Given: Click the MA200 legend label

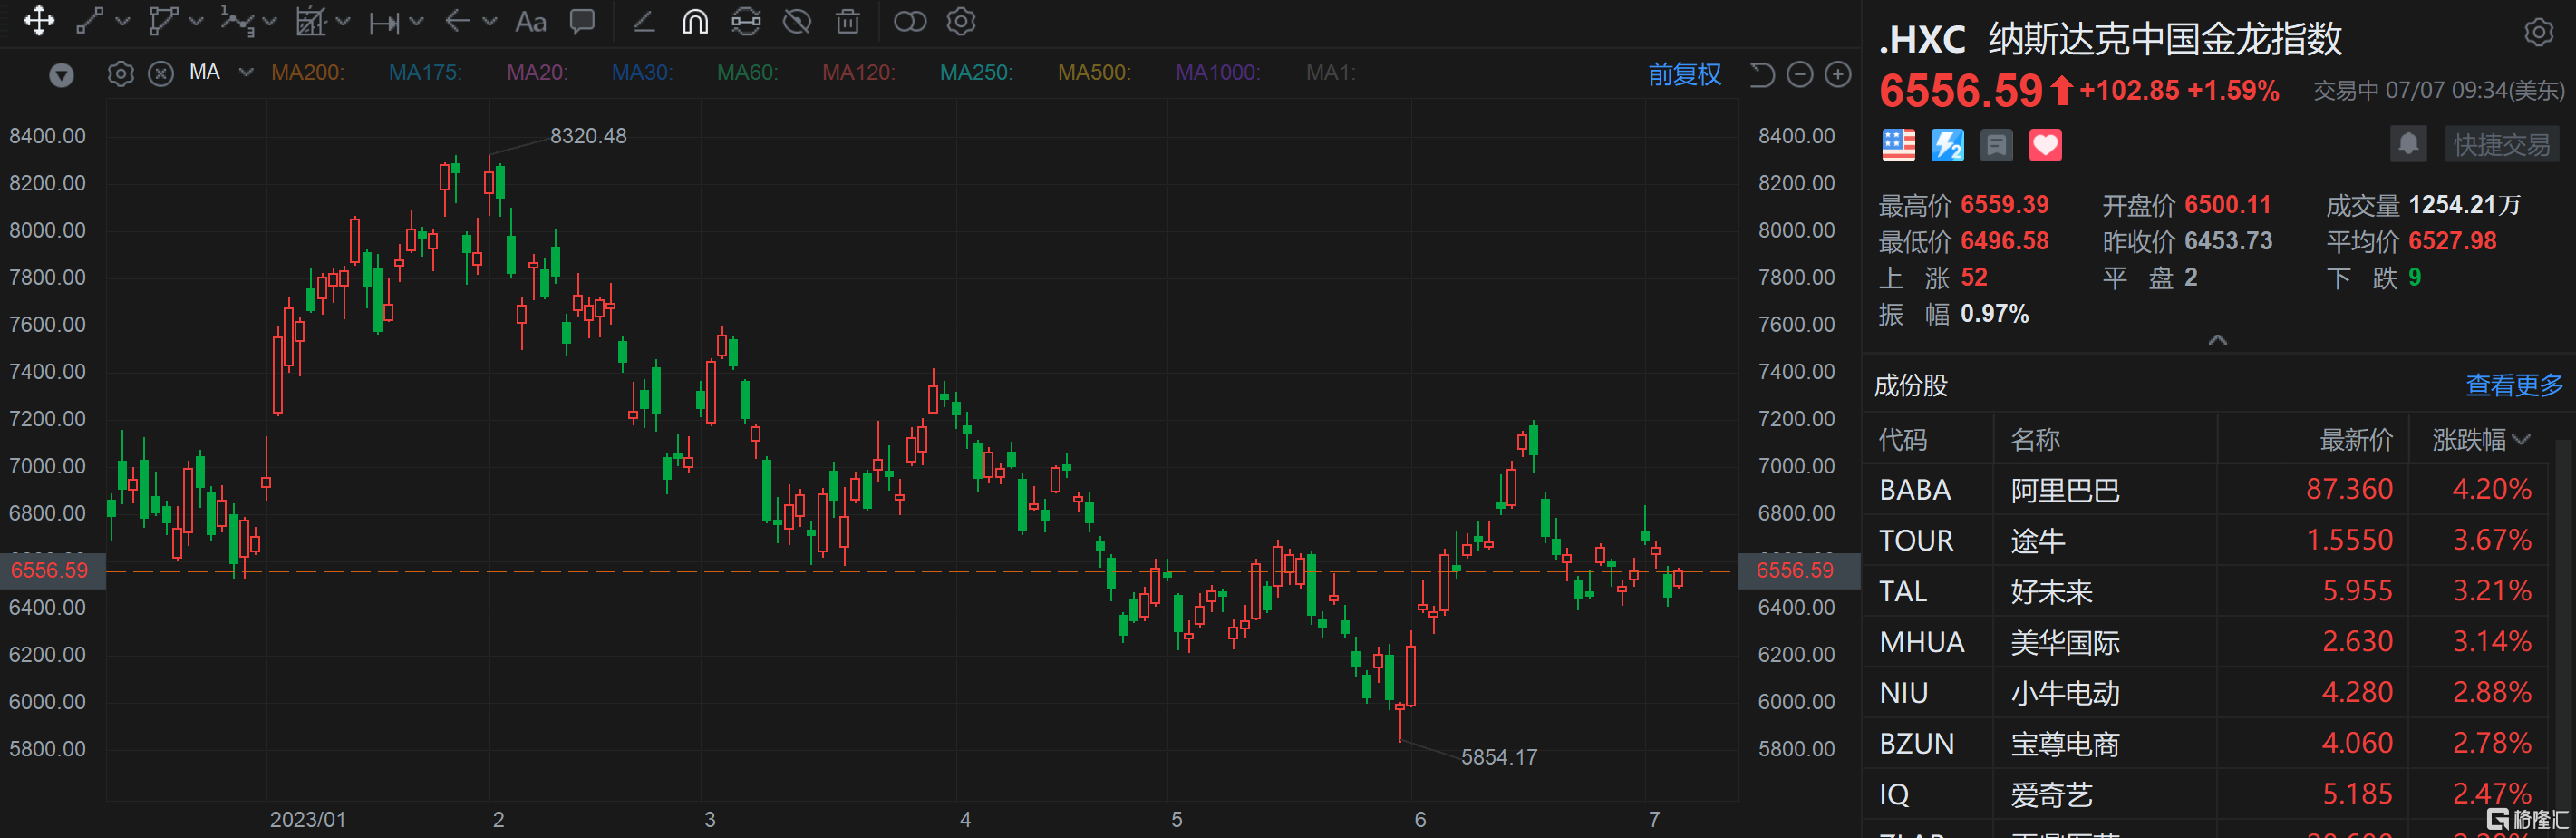Looking at the screenshot, I should click(x=308, y=73).
